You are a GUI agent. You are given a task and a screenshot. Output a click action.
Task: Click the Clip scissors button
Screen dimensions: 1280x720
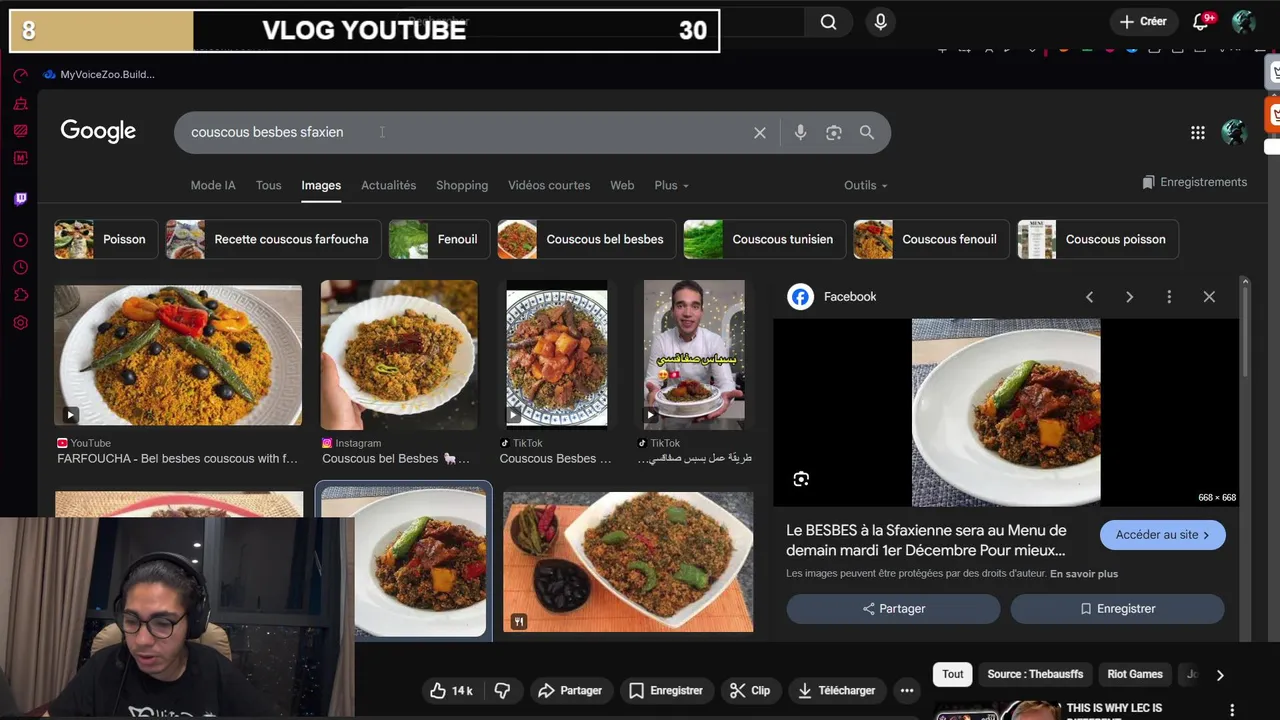(x=750, y=690)
